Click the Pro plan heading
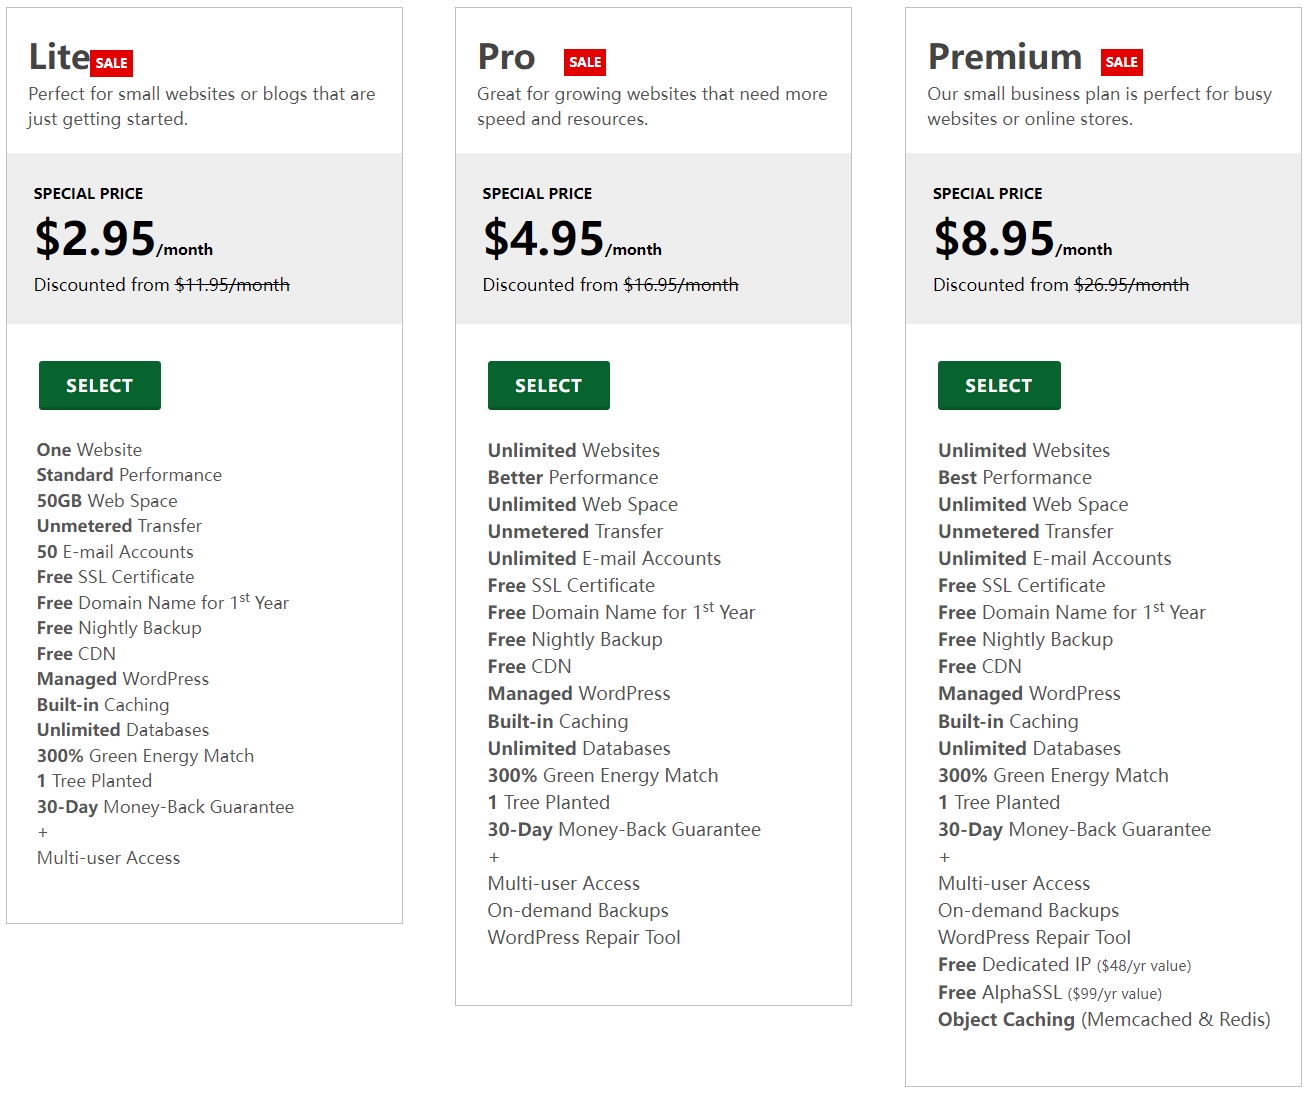Image resolution: width=1307 pixels, height=1094 pixels. [x=507, y=57]
